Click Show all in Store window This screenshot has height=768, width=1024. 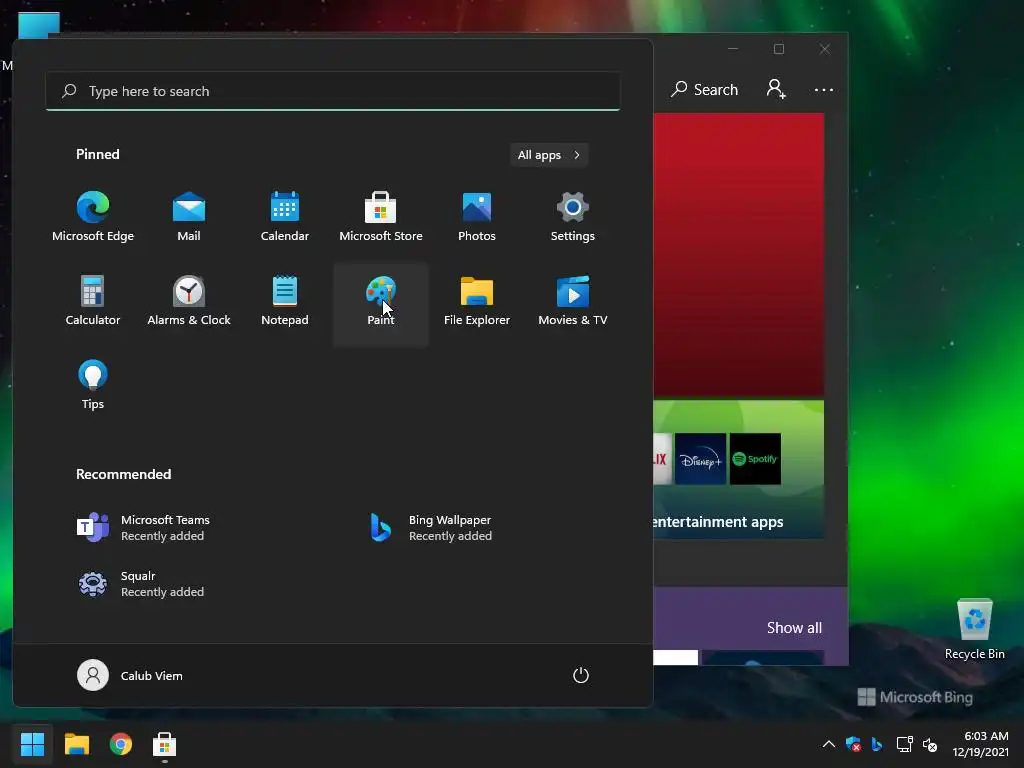(x=794, y=628)
